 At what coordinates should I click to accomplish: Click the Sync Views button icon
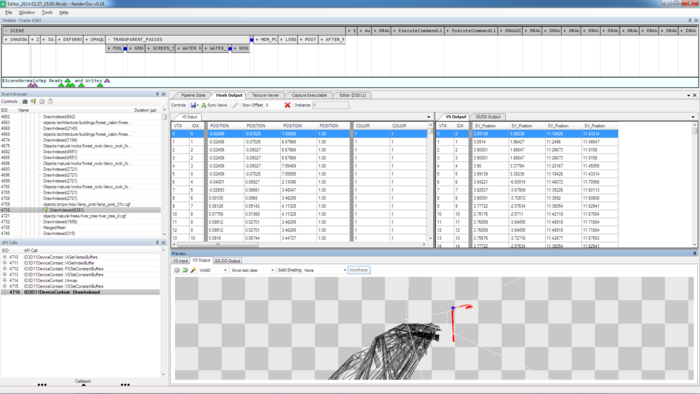point(204,105)
